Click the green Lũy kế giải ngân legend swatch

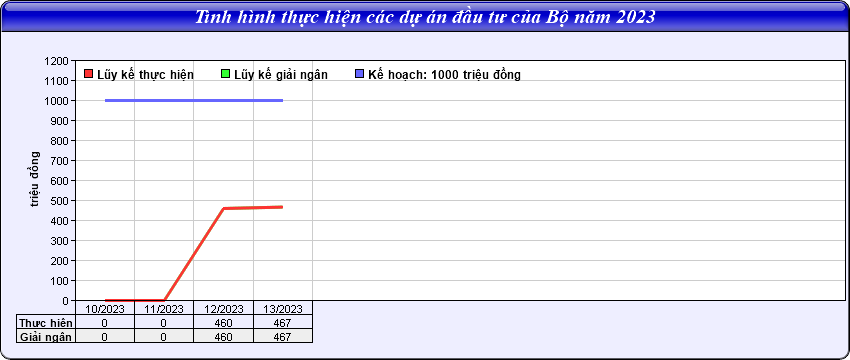tap(226, 74)
